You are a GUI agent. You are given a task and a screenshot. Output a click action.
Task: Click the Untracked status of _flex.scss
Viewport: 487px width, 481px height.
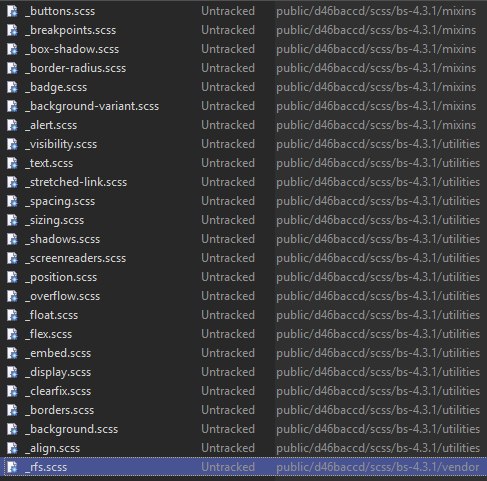tap(228, 334)
